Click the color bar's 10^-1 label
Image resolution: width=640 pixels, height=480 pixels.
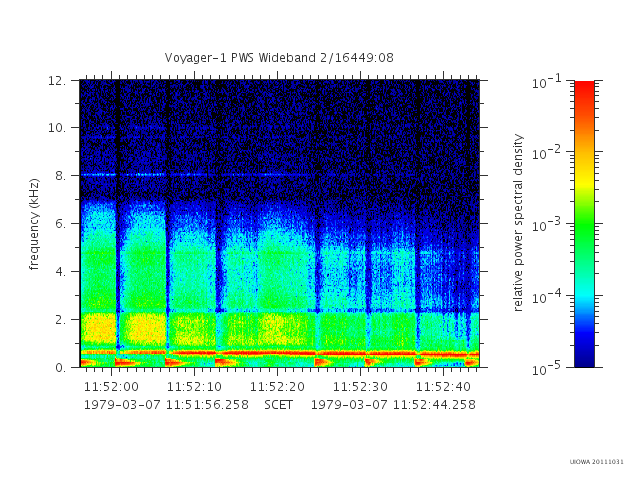pyautogui.click(x=547, y=82)
